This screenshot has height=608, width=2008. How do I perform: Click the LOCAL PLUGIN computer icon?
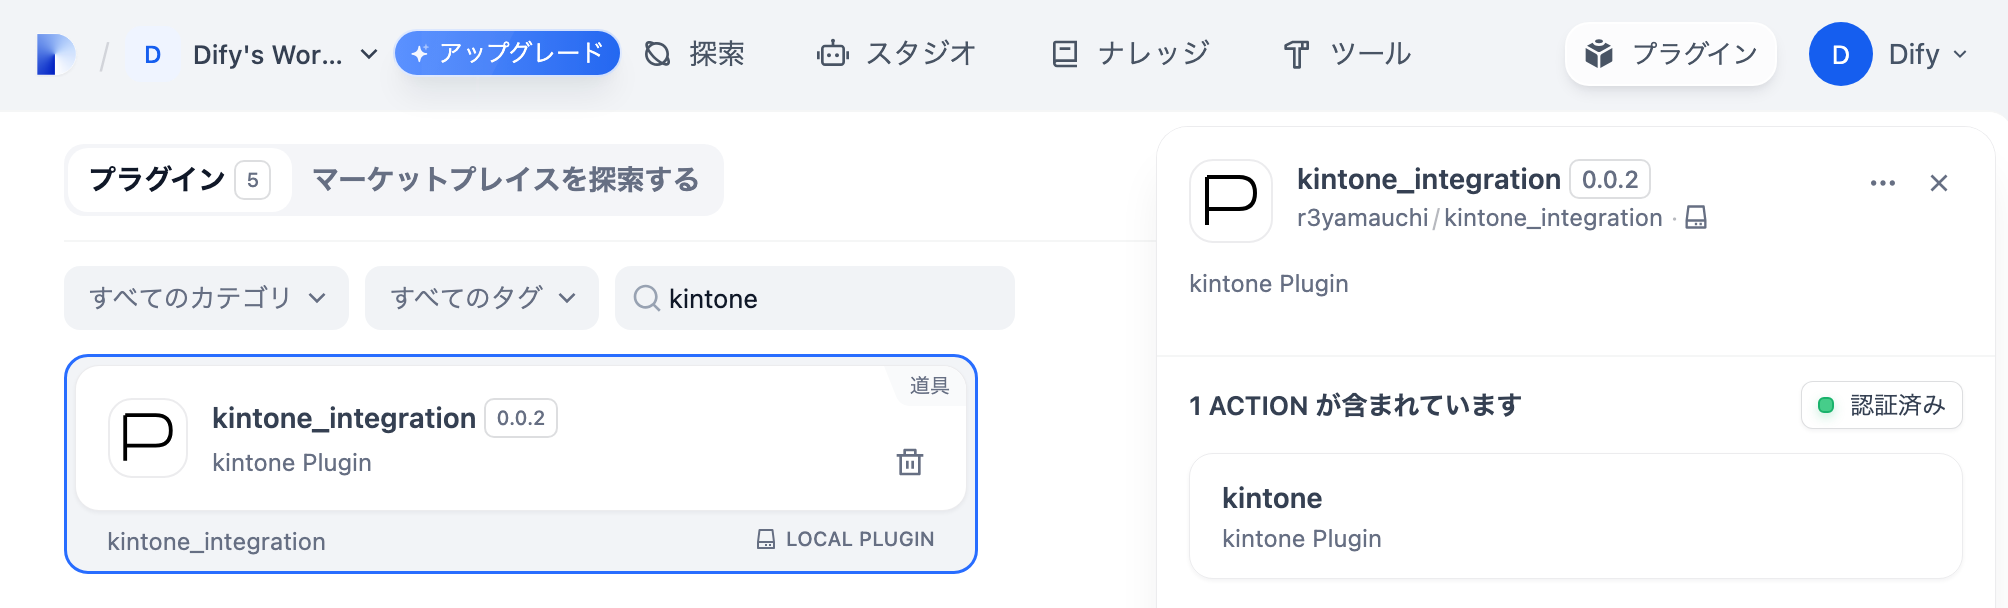765,539
